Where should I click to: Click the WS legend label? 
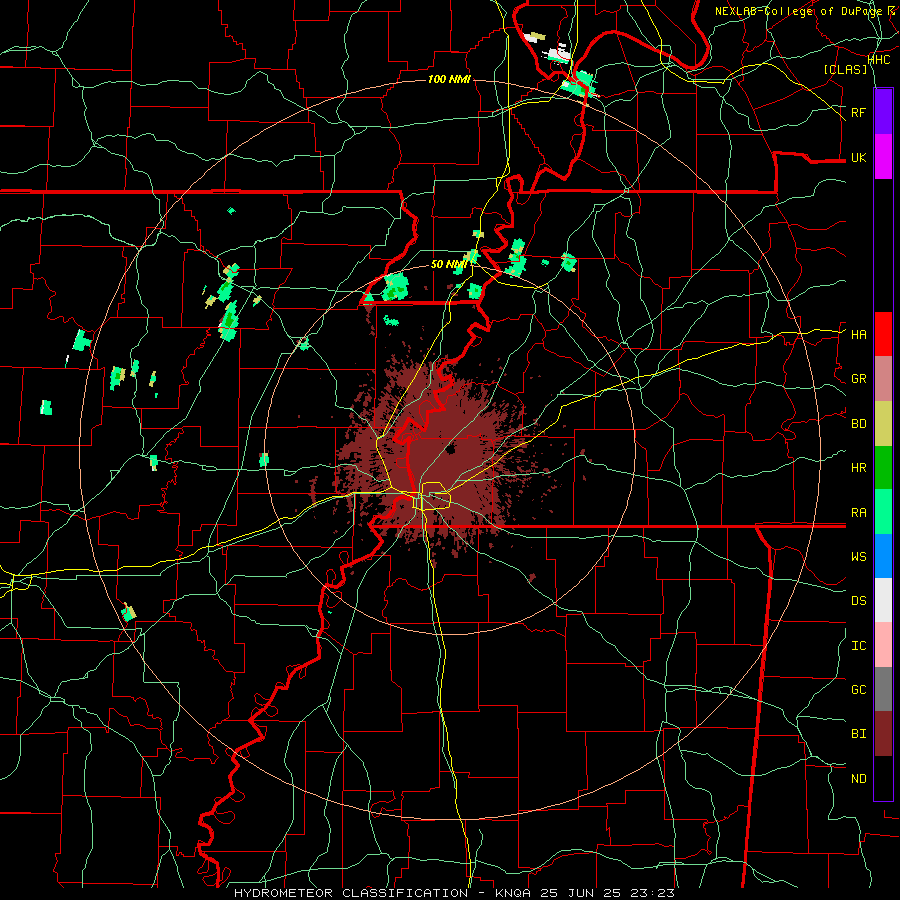pyautogui.click(x=858, y=557)
